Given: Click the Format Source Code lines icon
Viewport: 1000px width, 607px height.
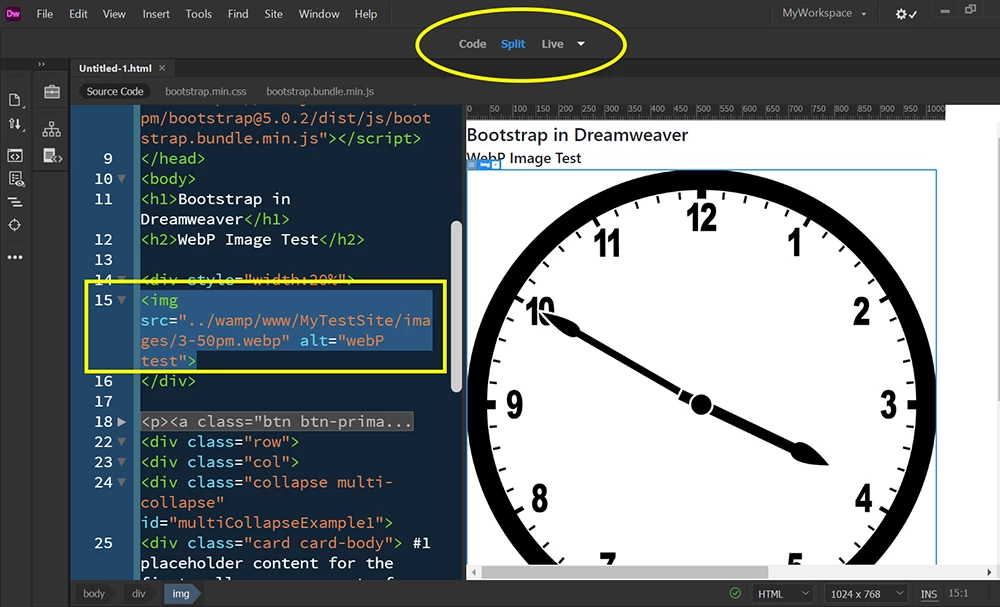Looking at the screenshot, I should tap(15, 202).
